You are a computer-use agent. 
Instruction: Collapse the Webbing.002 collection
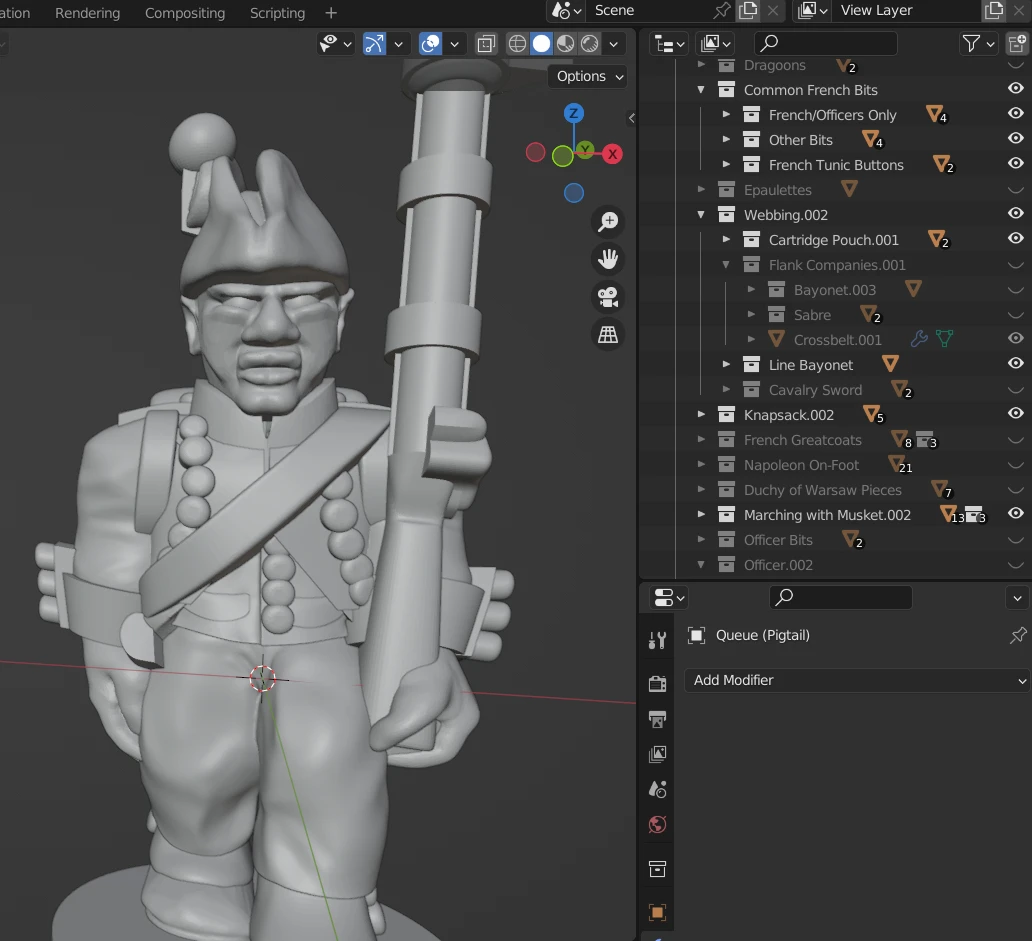(701, 215)
